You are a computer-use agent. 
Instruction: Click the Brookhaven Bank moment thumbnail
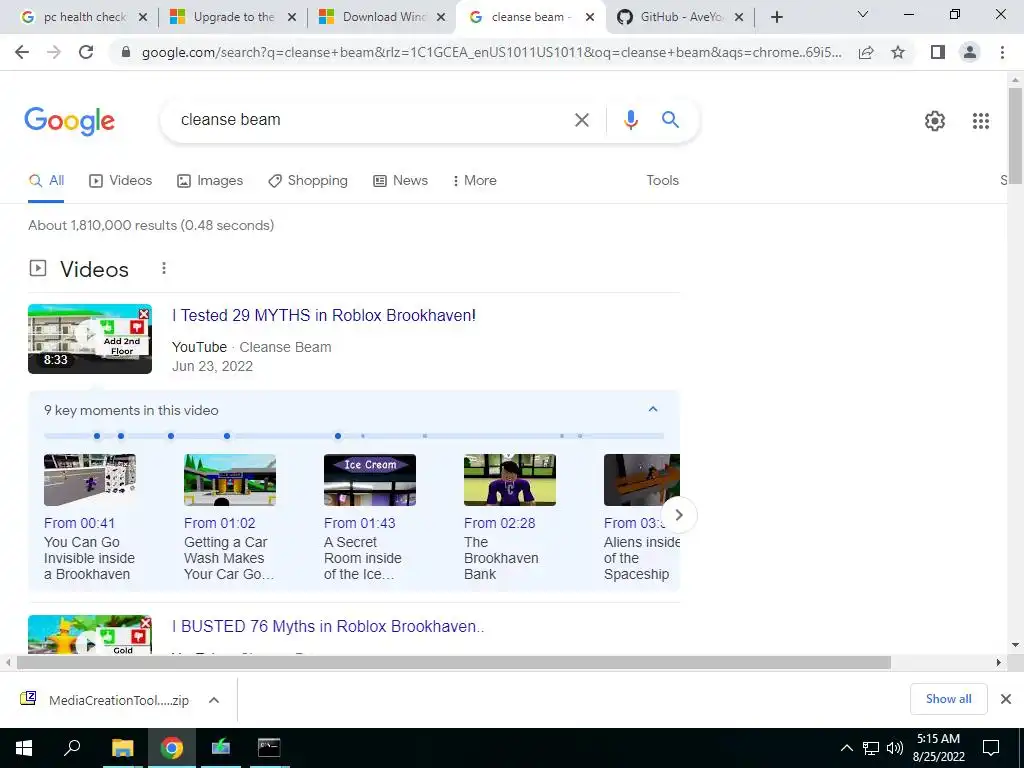point(510,480)
